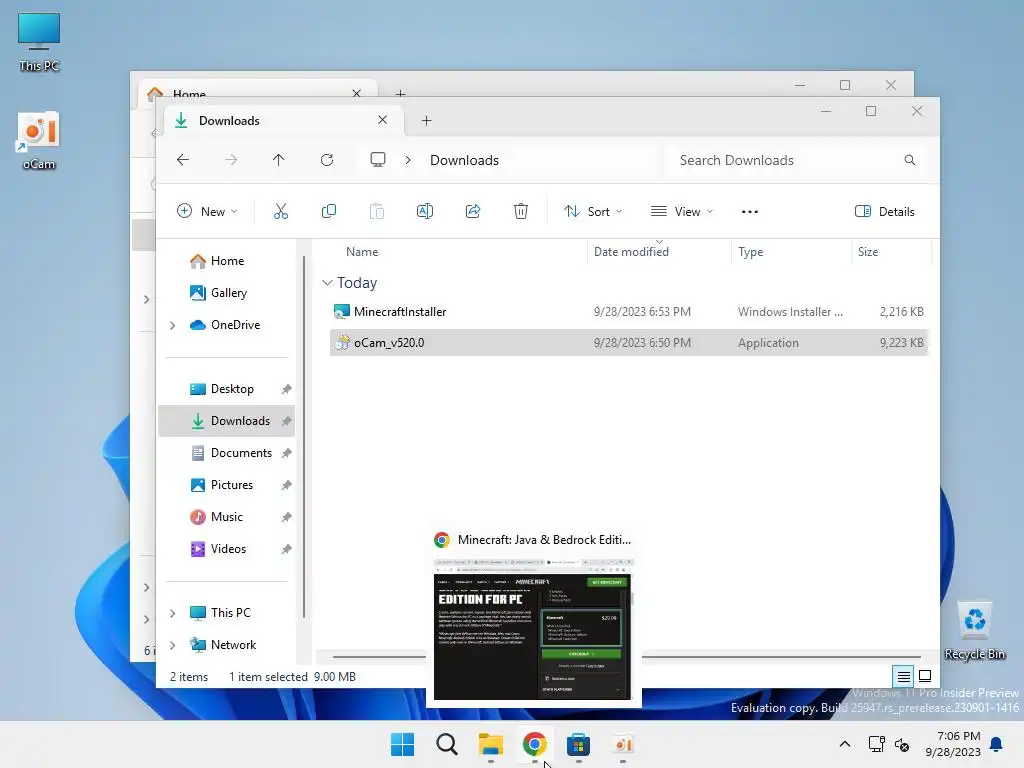
Task: Select the This PC desktop icon
Action: [x=39, y=42]
